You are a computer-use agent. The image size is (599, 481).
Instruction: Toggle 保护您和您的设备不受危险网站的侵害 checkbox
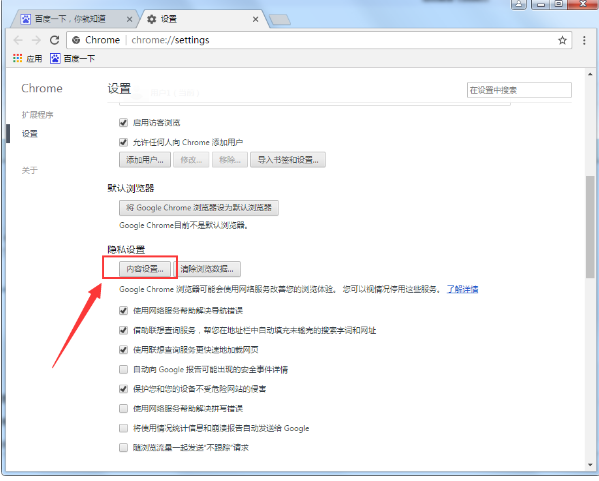(123, 389)
